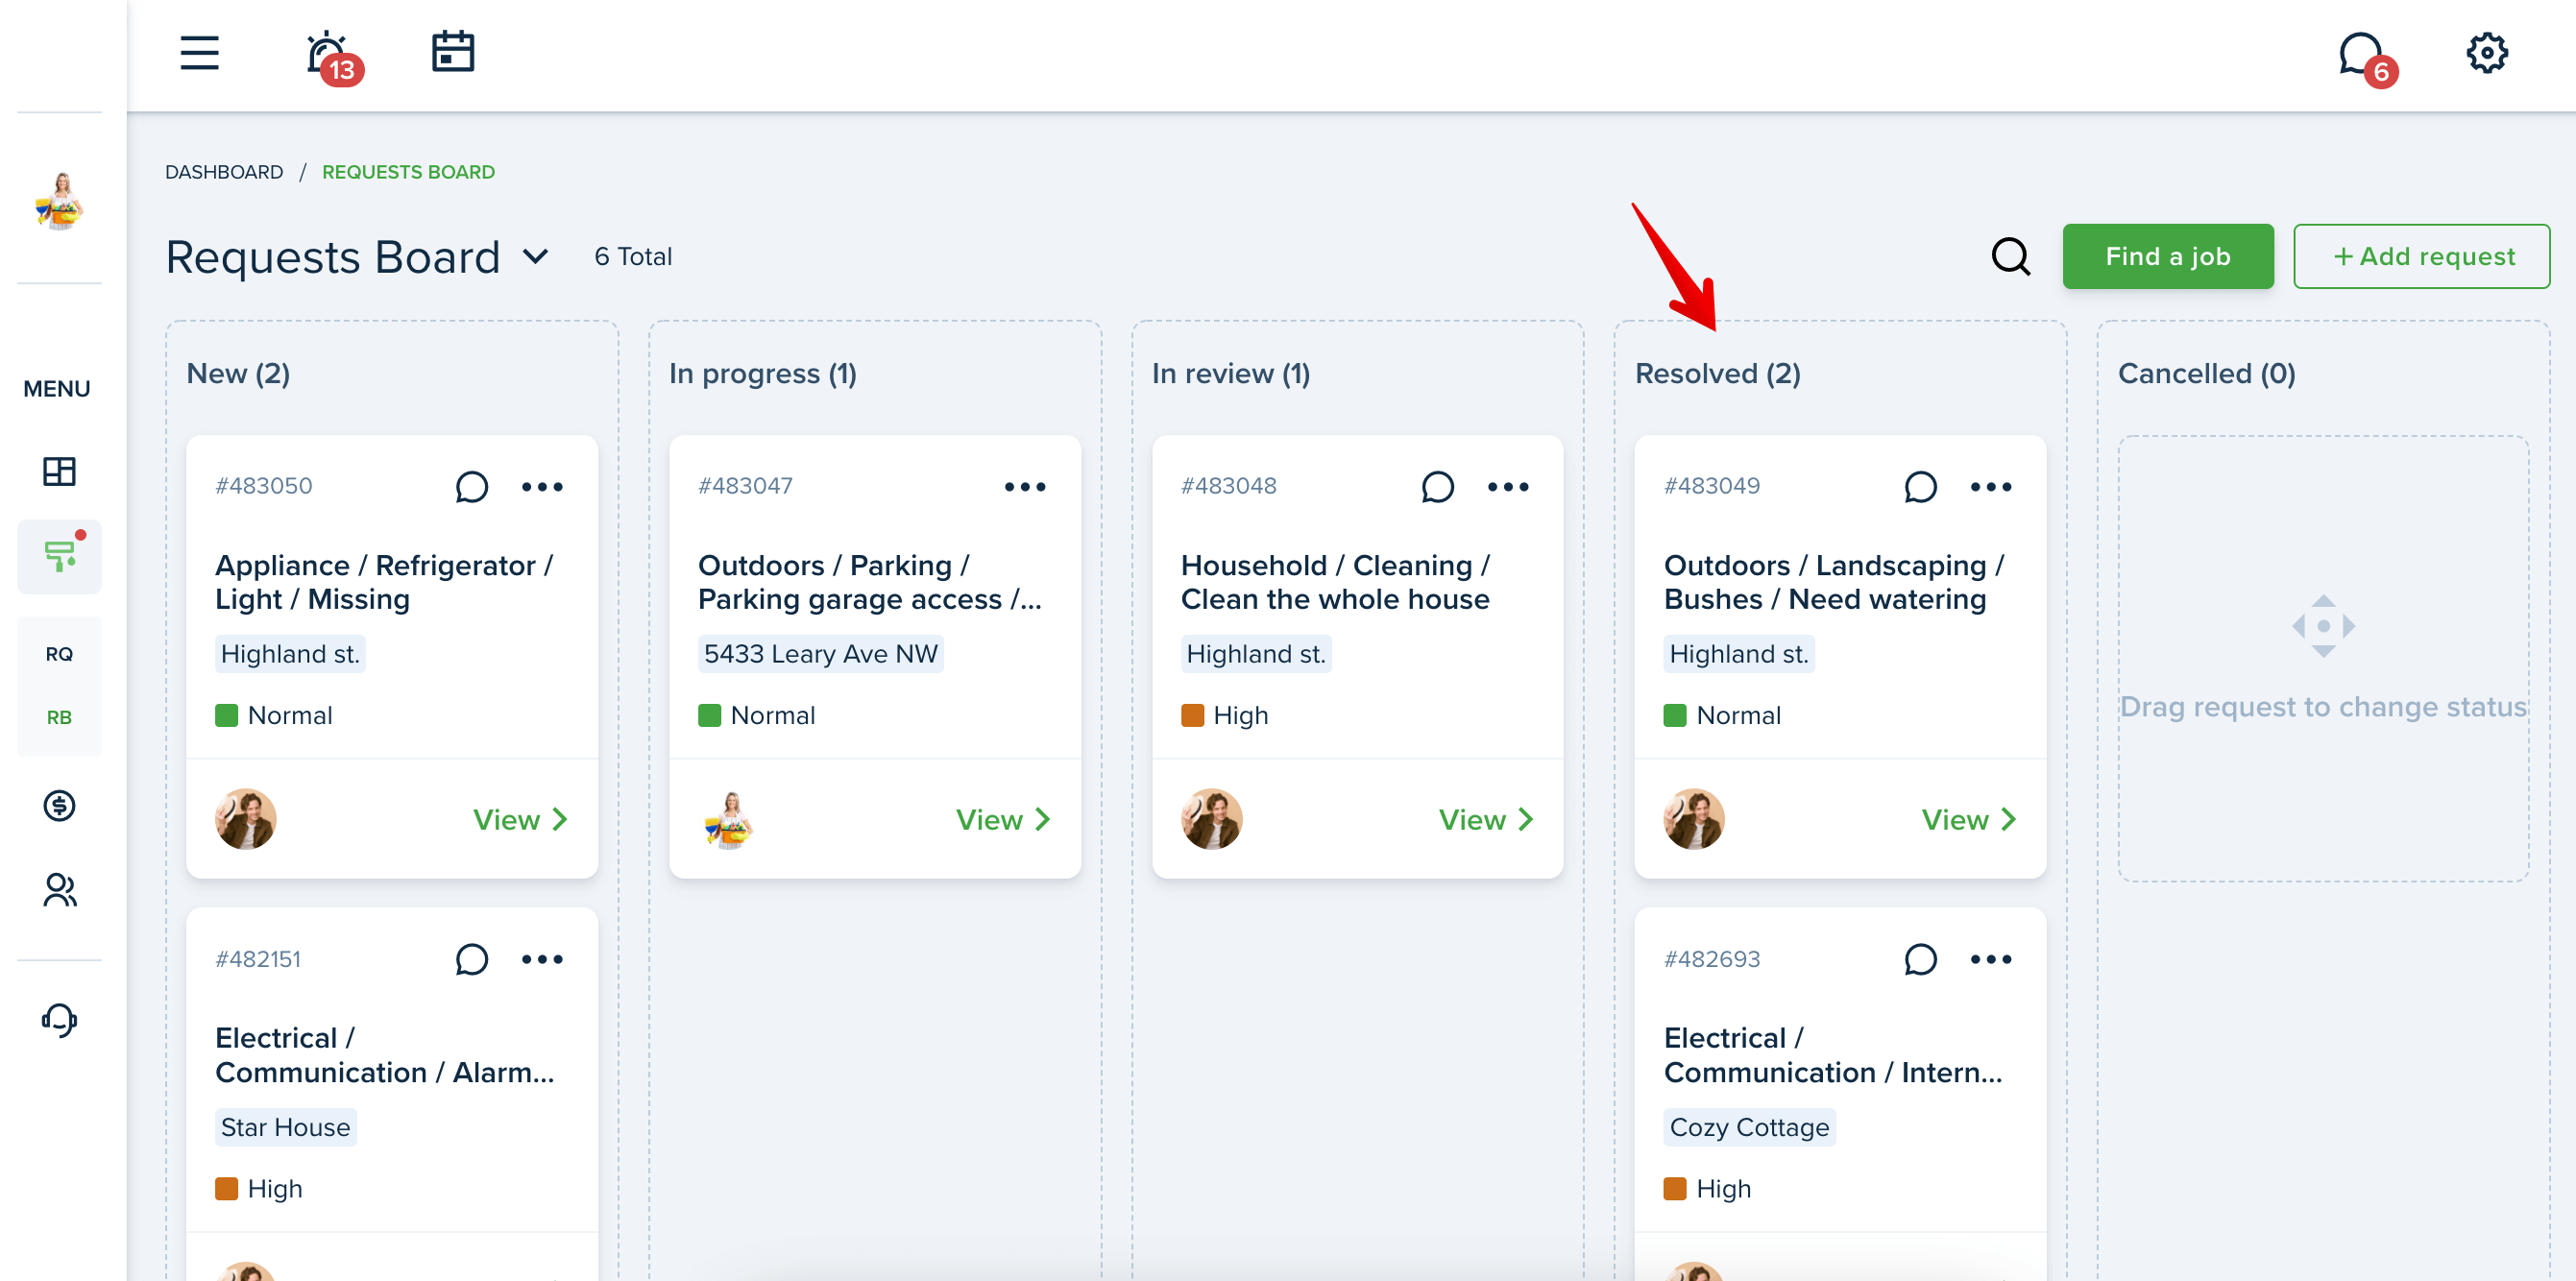
Task: Open alerts bell with 13 notifications
Action: (333, 56)
